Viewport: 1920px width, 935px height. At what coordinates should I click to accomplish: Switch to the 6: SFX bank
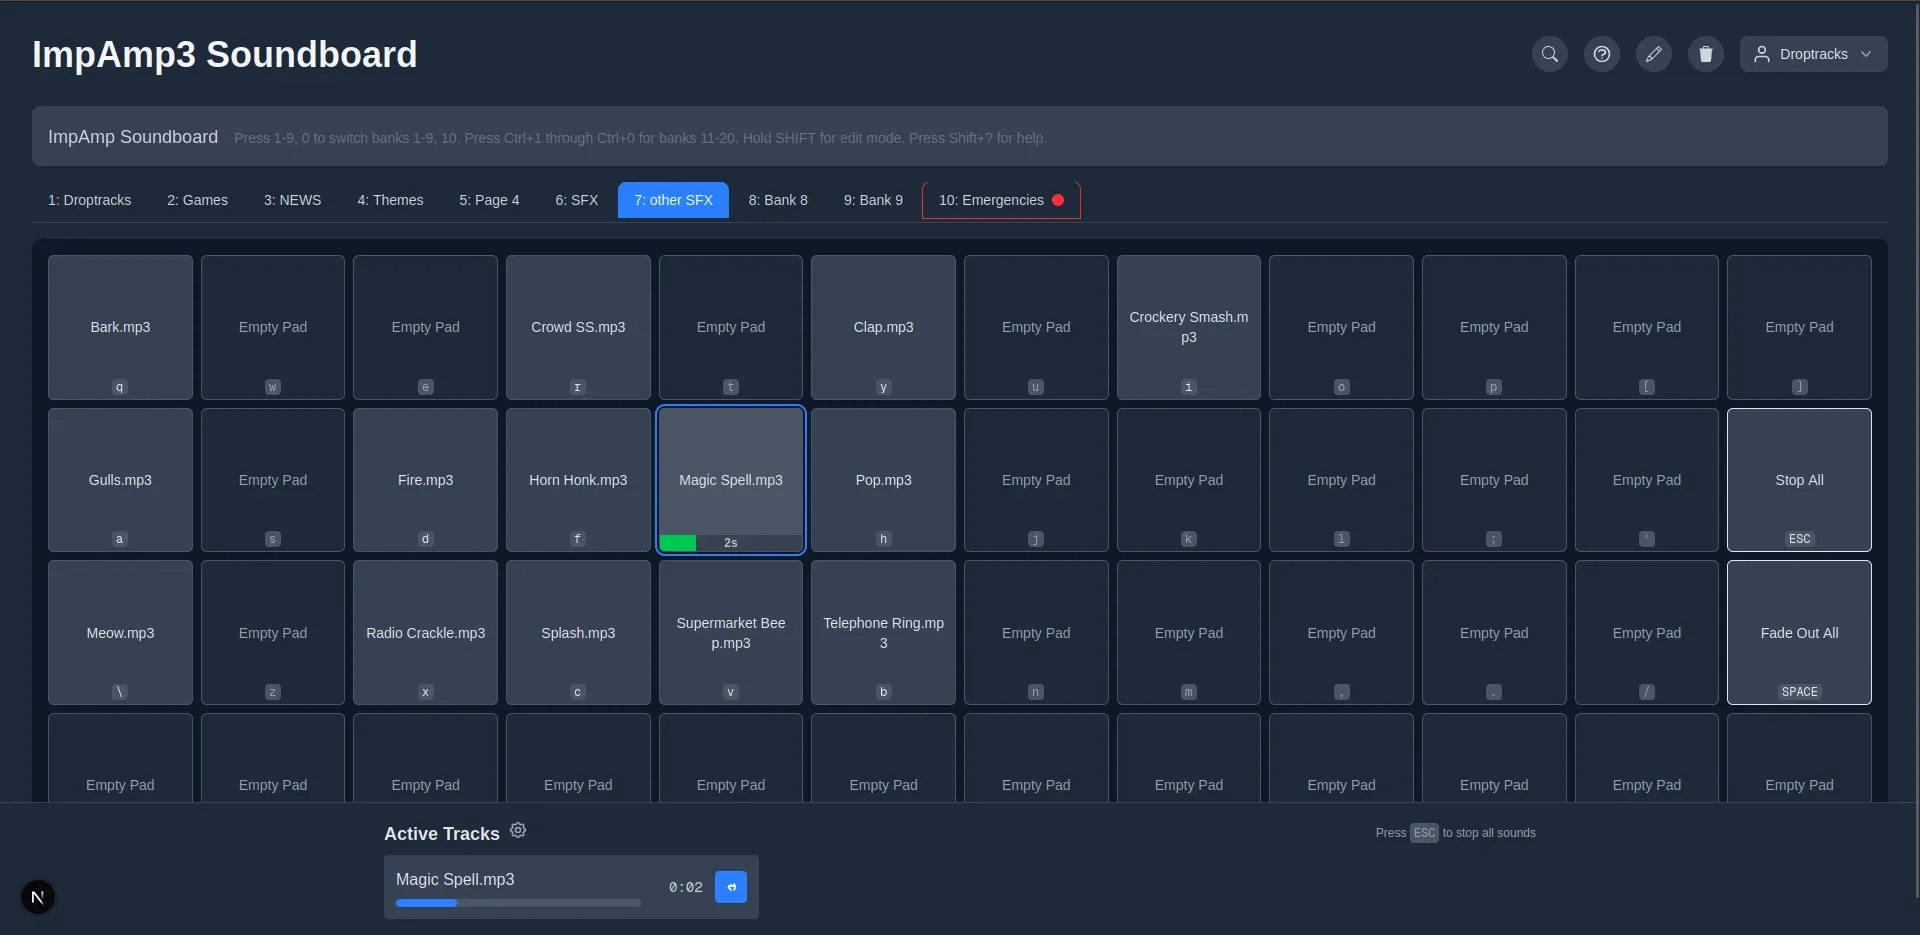(x=576, y=200)
